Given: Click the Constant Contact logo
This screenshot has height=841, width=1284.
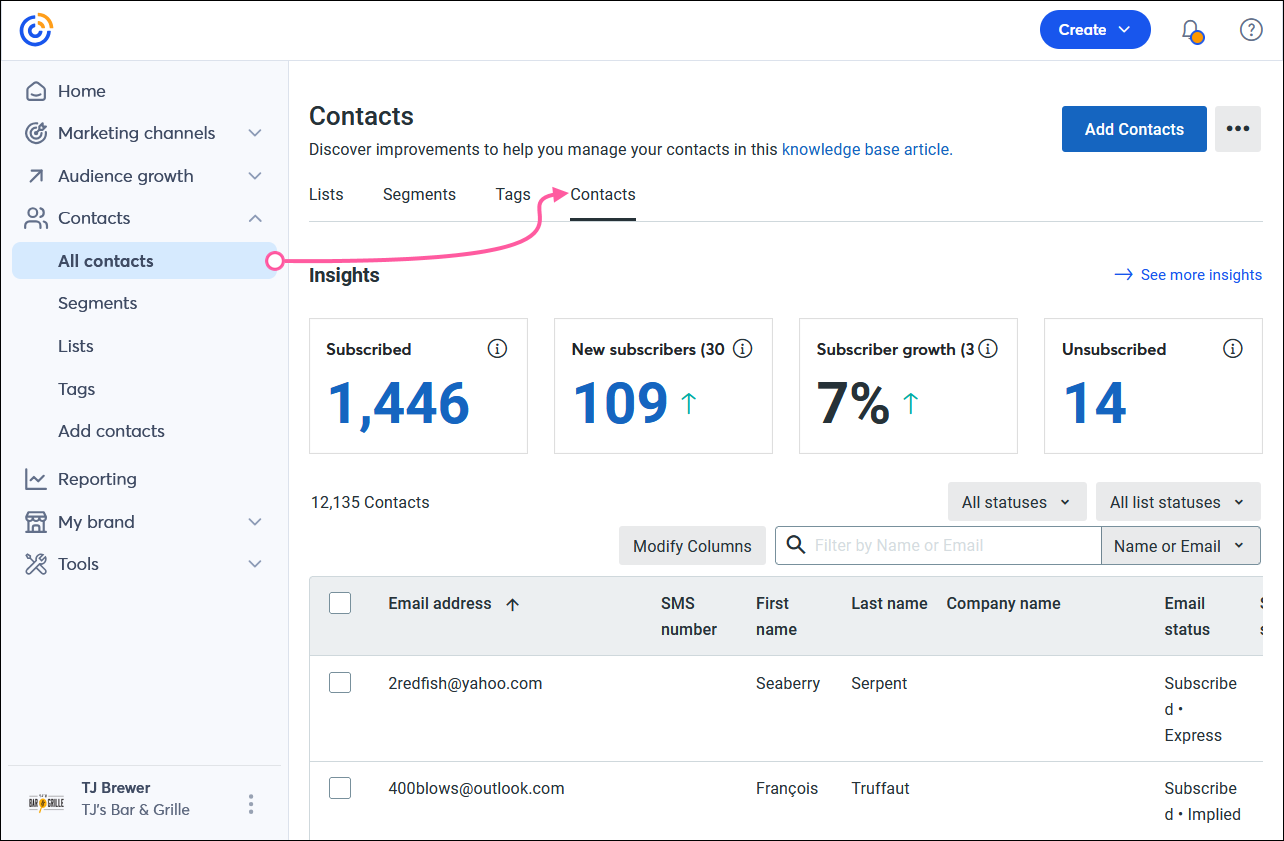Looking at the screenshot, I should coord(36,30).
